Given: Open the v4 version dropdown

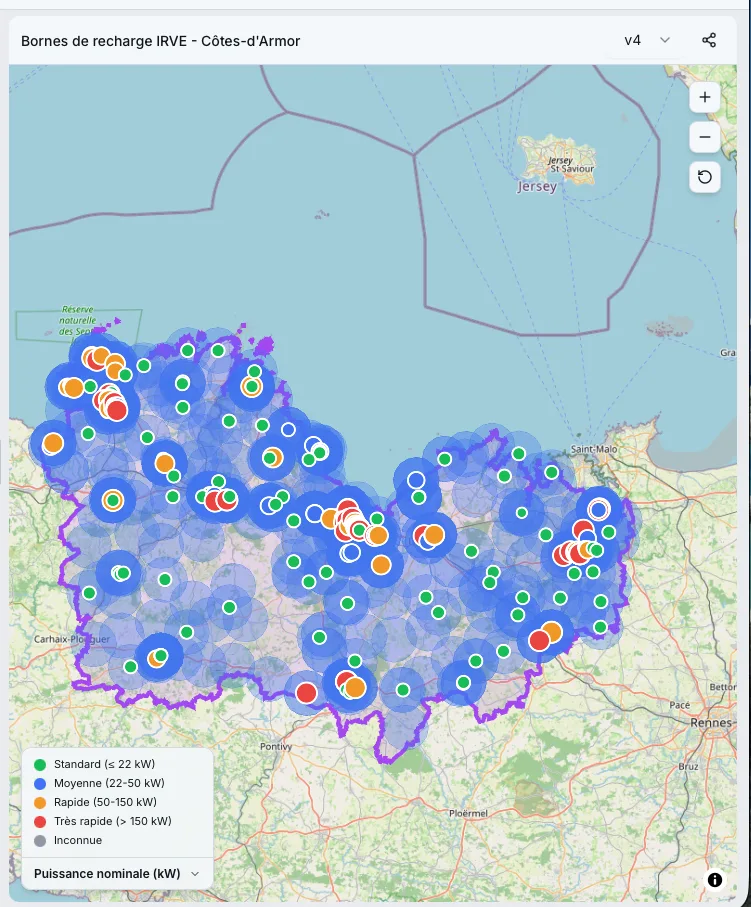Looking at the screenshot, I should [x=647, y=40].
